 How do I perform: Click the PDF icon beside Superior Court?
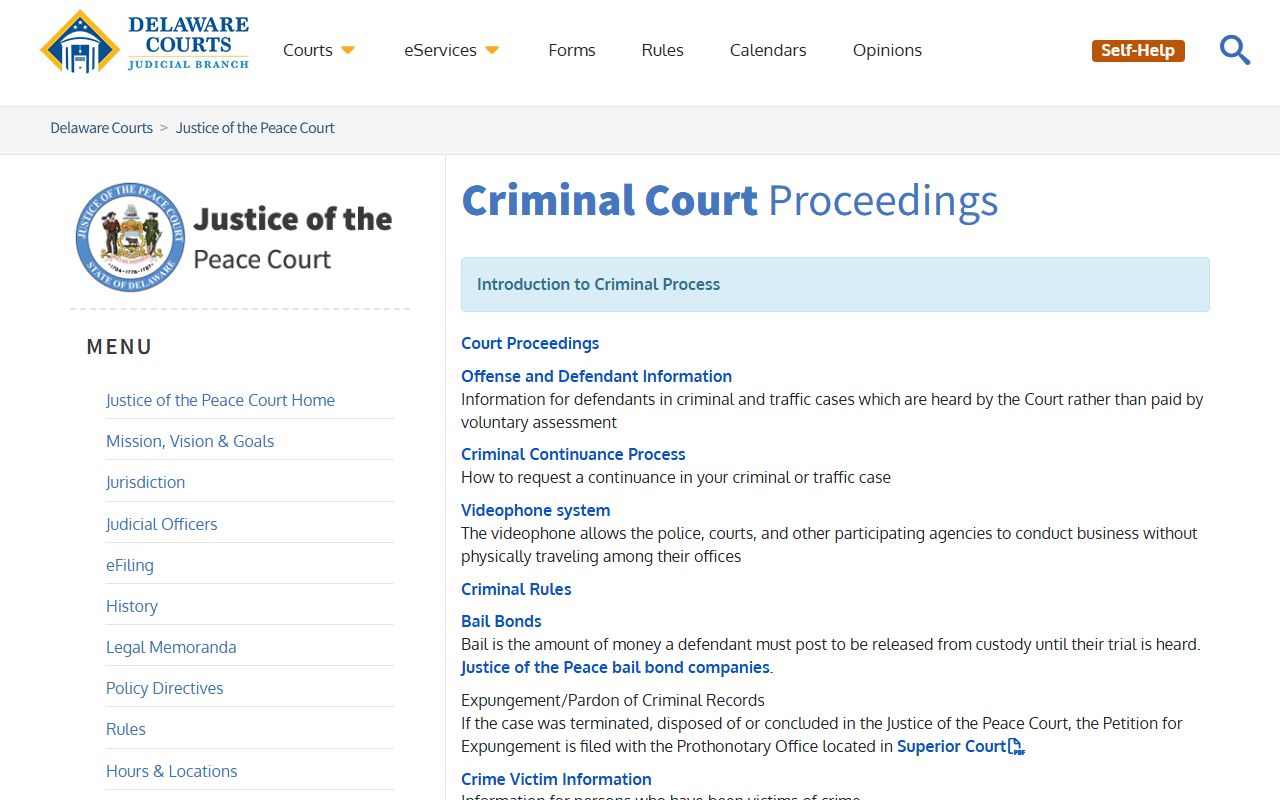coord(1017,747)
